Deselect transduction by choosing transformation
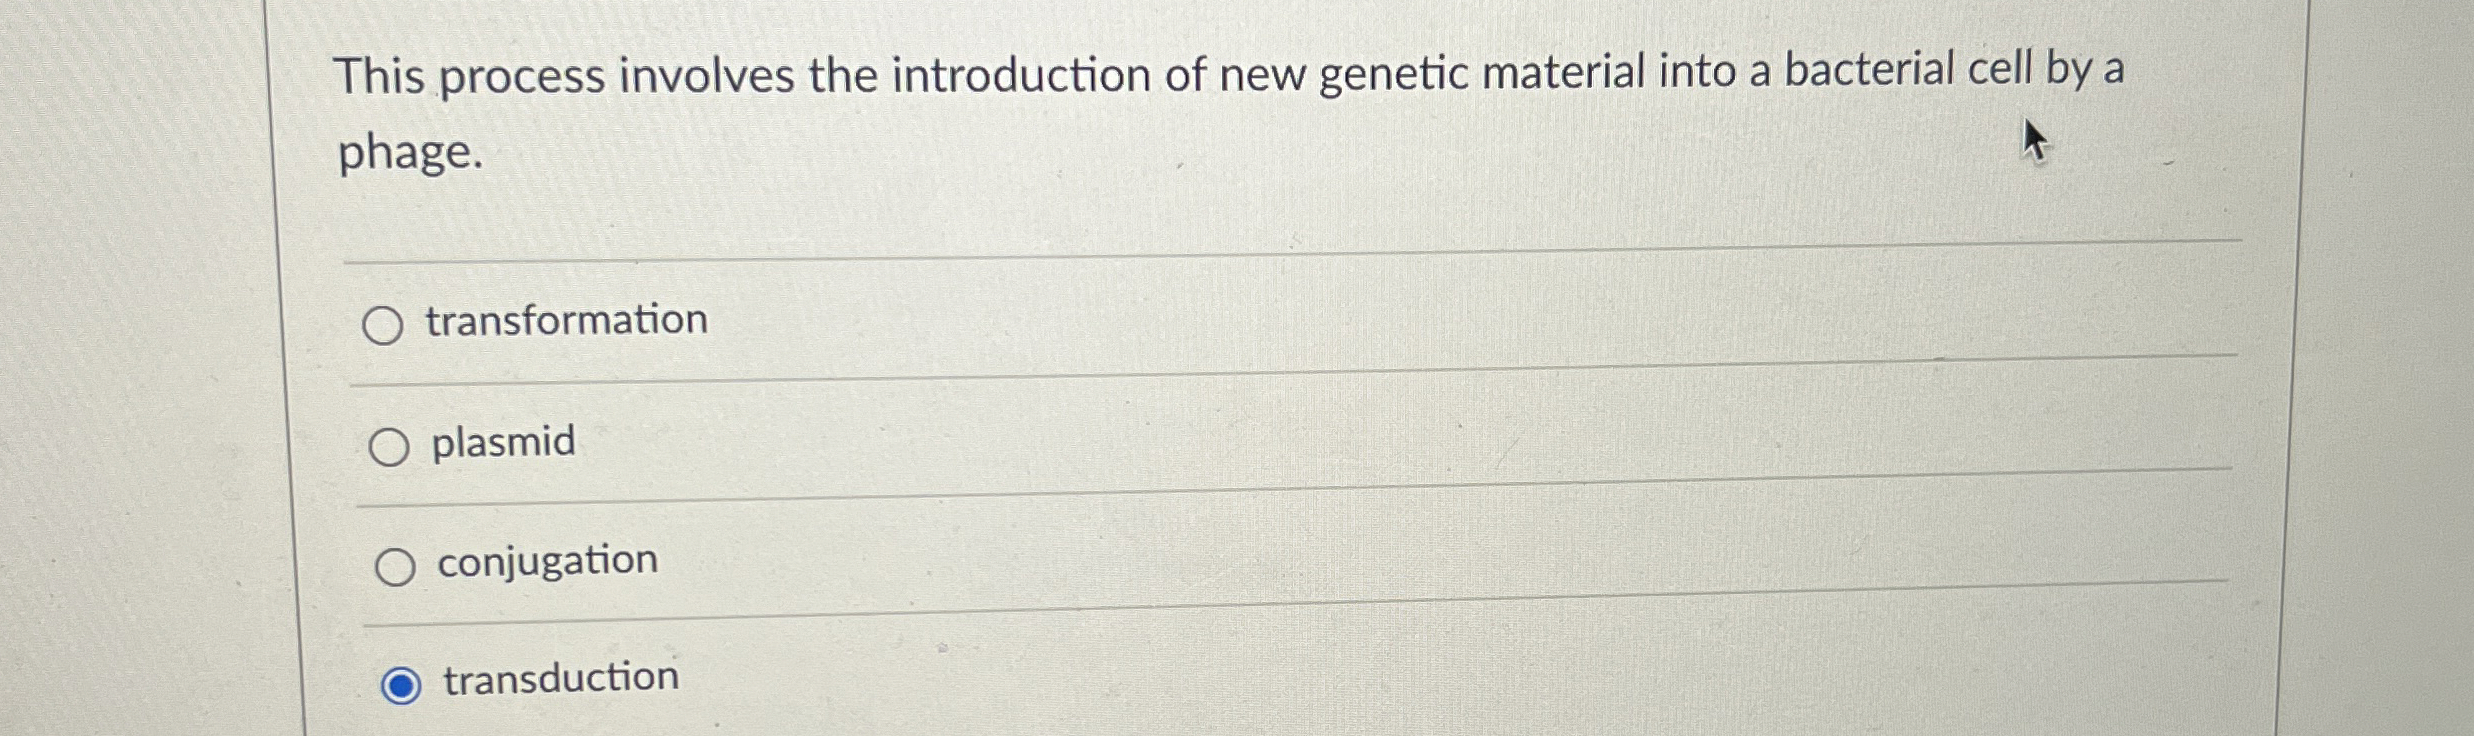The width and height of the screenshot is (2474, 736). click(x=389, y=323)
